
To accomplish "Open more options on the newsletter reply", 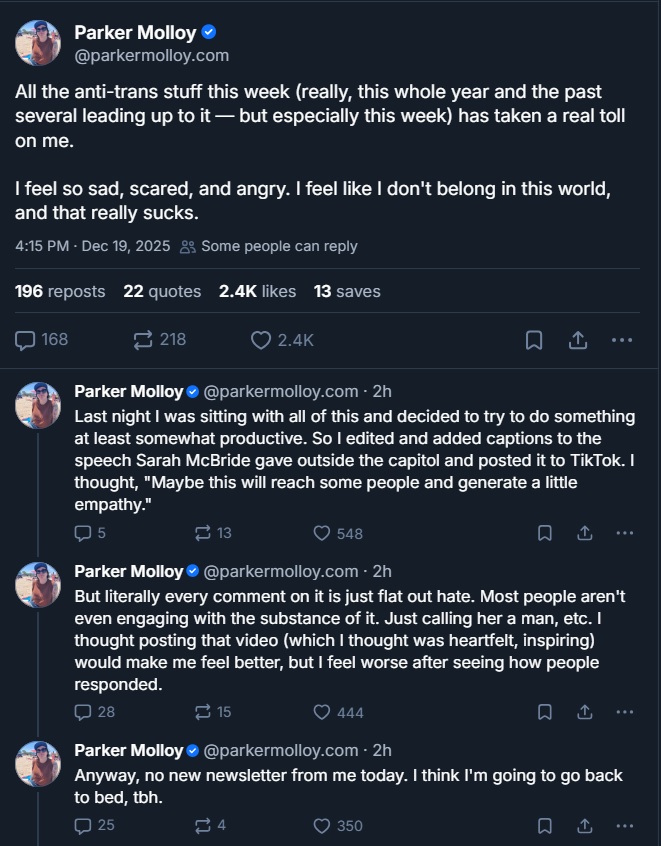I will click(x=625, y=826).
